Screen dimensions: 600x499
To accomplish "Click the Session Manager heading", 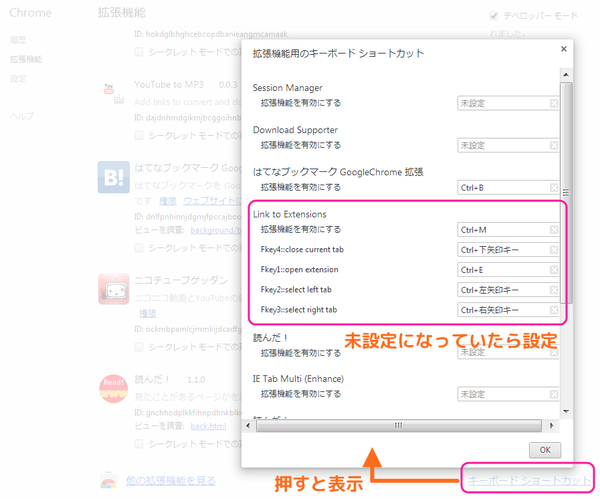I will [x=287, y=88].
